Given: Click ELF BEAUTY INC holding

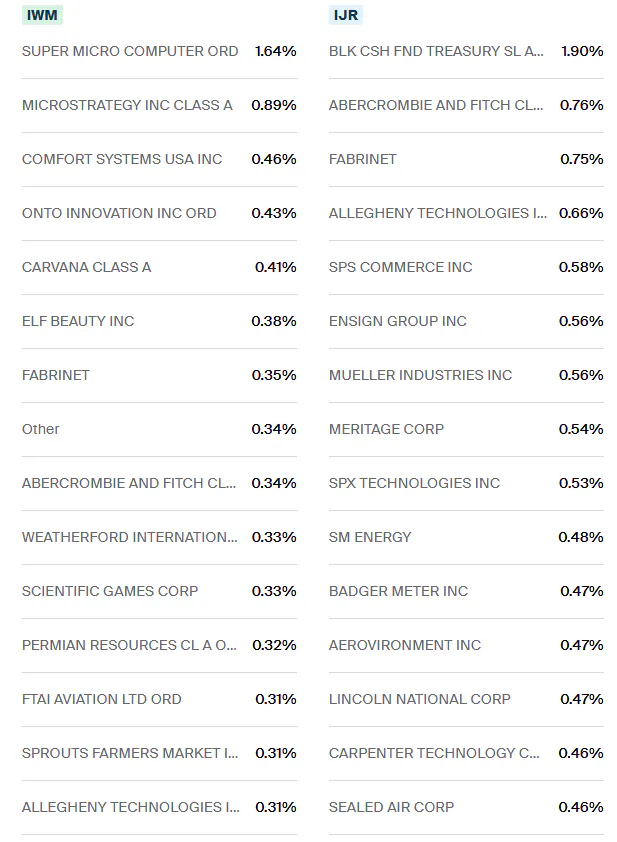Looking at the screenshot, I should pyautogui.click(x=77, y=321).
